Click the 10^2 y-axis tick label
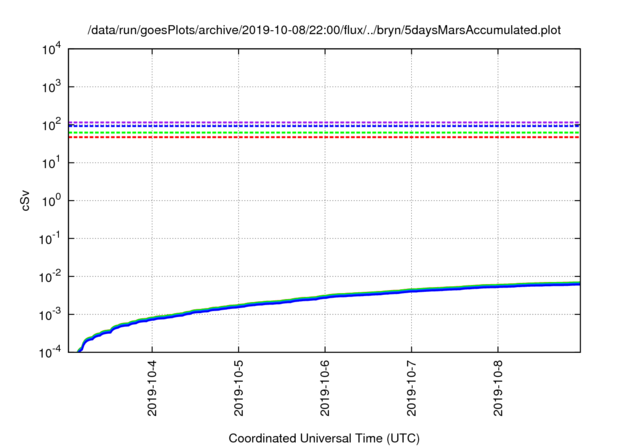Viewport: 640px width, 448px height. click(51, 125)
